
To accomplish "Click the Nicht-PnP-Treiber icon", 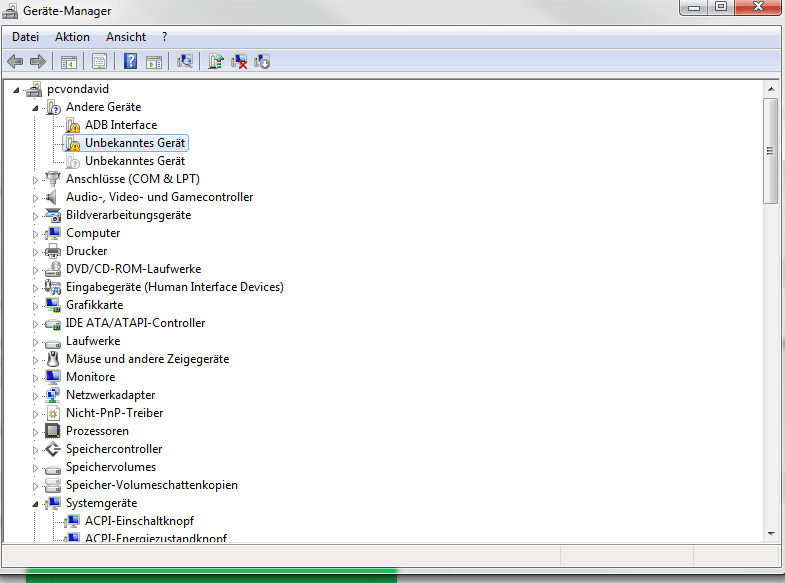I will (x=53, y=413).
